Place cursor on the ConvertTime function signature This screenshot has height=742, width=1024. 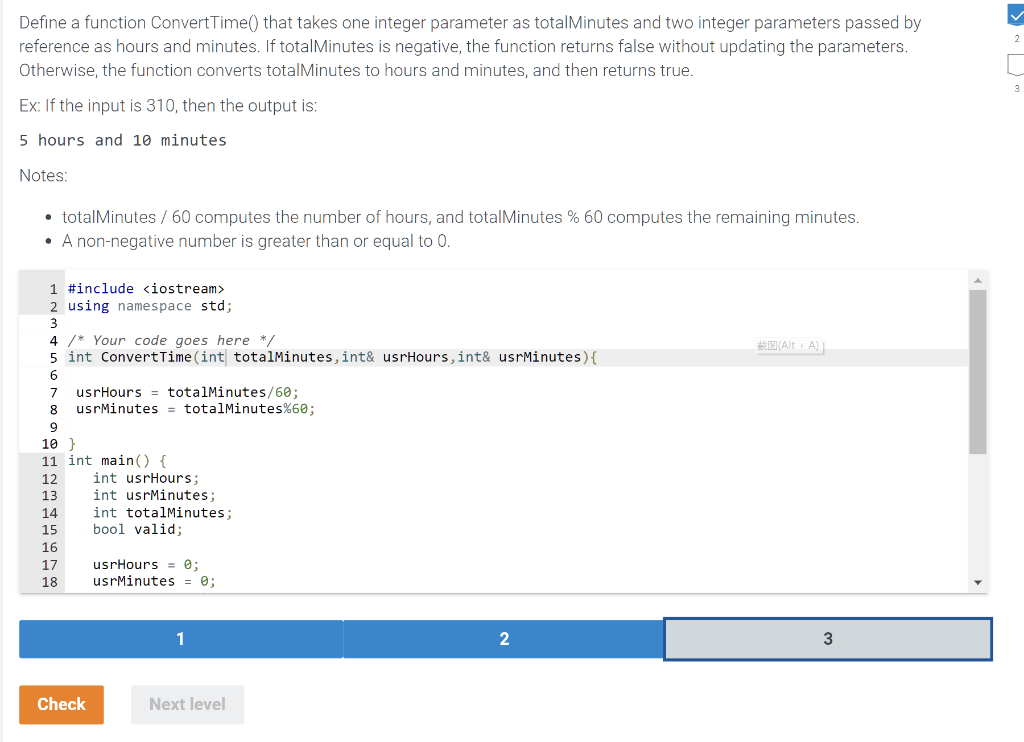click(330, 357)
